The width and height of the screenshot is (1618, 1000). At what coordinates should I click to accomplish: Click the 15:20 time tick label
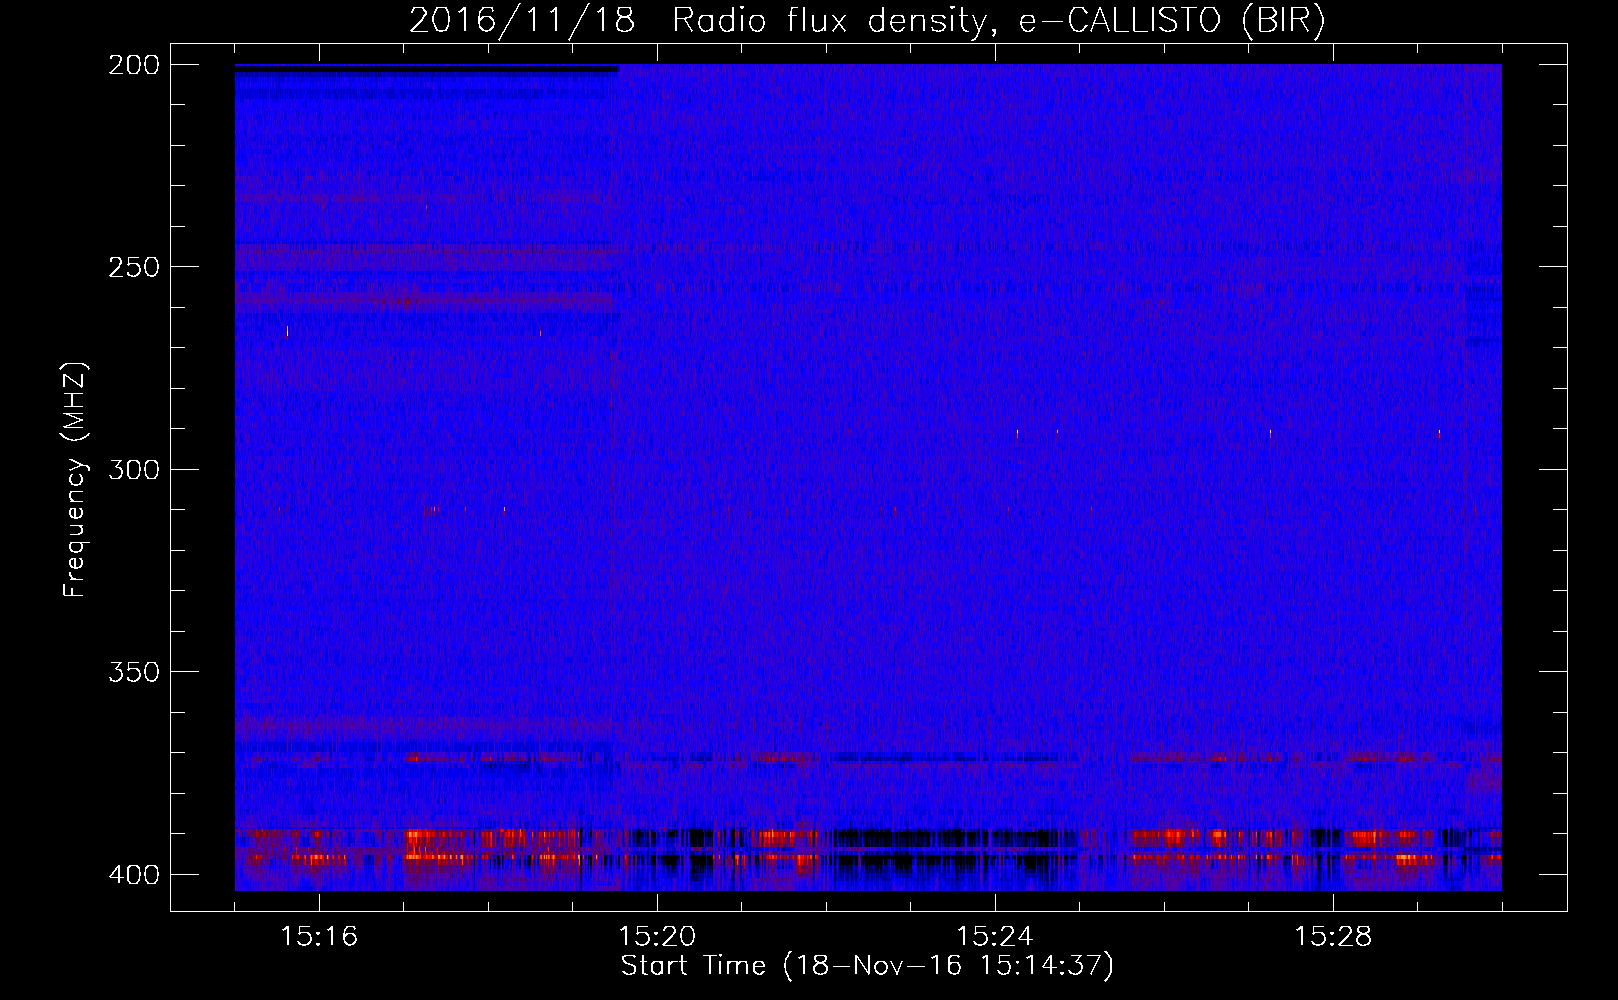[657, 937]
